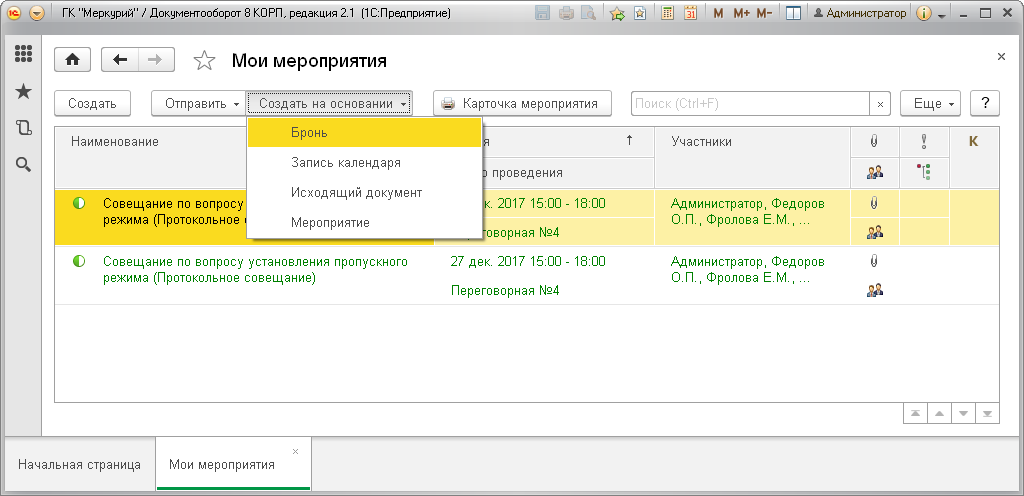
Task: Click the sort ascending arrow in date header
Action: click(x=630, y=140)
